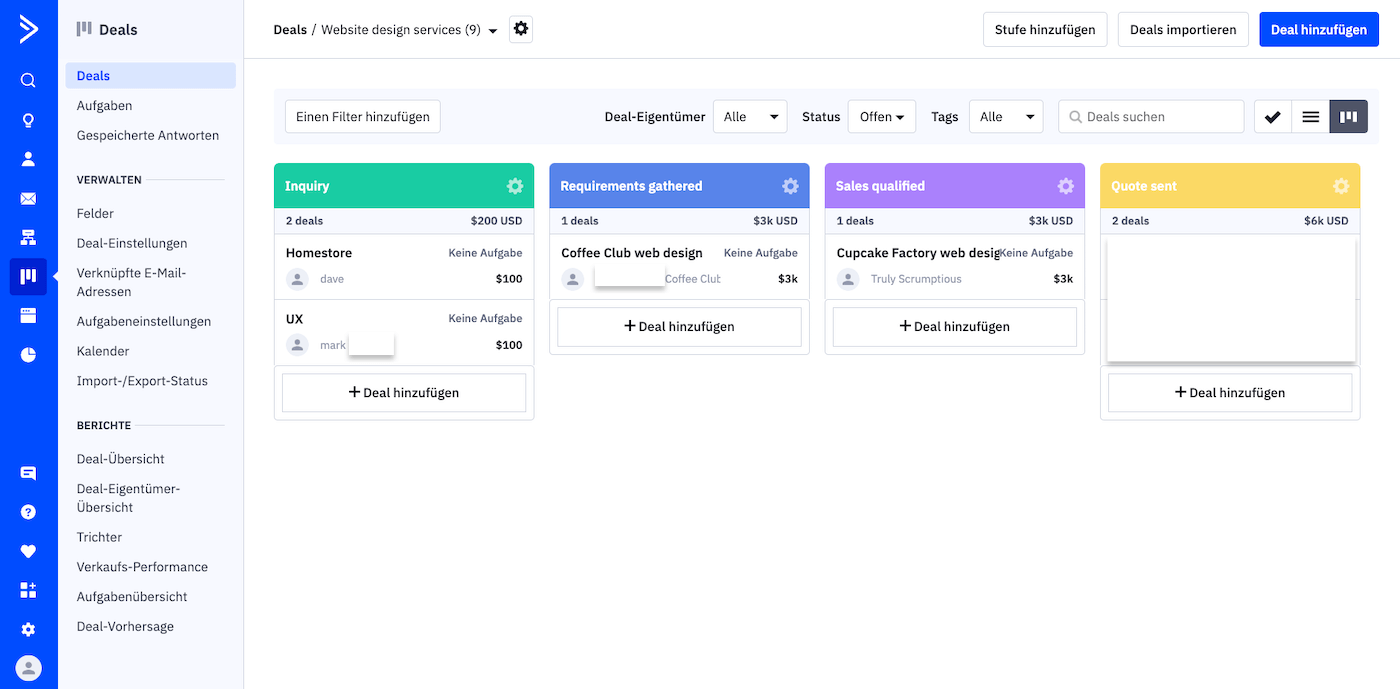1400x689 pixels.
Task: Click the blue Deal hinzufügen button
Action: (1319, 29)
